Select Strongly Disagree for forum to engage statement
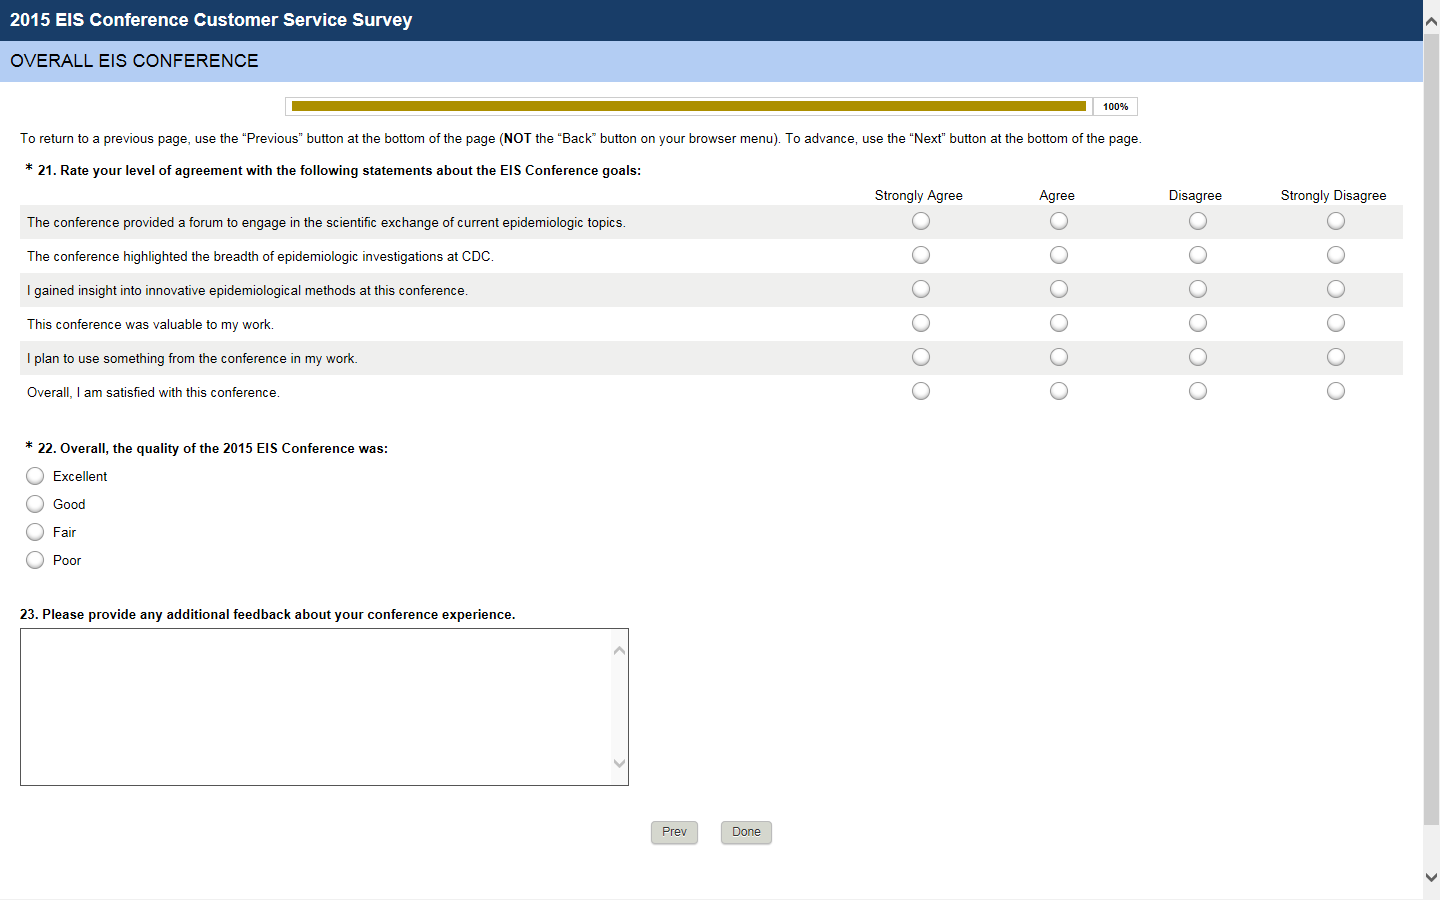Screen dimensions: 1440x900 pyautogui.click(x=1336, y=221)
